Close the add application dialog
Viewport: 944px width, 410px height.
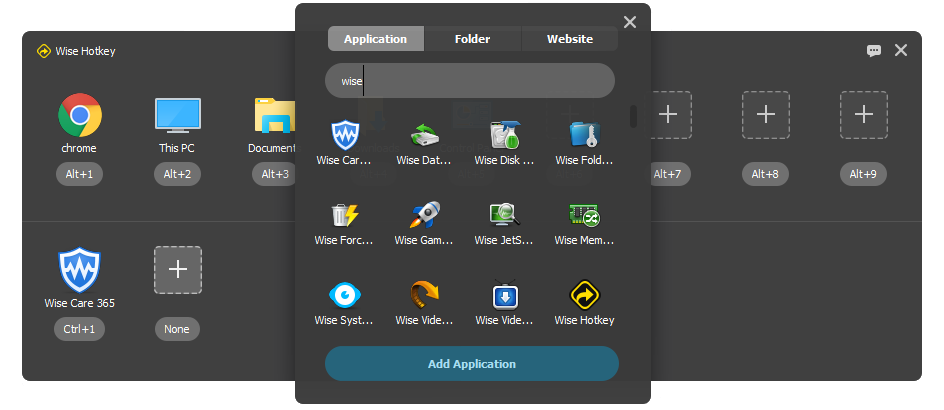coord(630,22)
